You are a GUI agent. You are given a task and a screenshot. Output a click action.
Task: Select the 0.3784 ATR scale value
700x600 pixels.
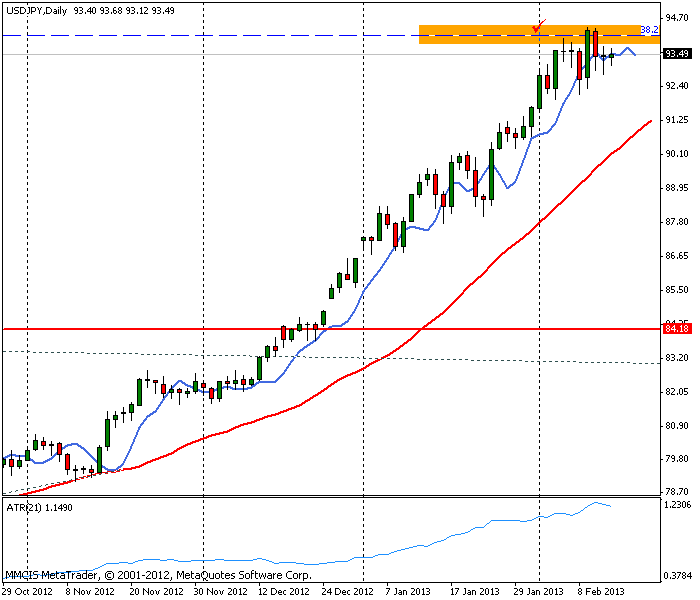click(679, 575)
